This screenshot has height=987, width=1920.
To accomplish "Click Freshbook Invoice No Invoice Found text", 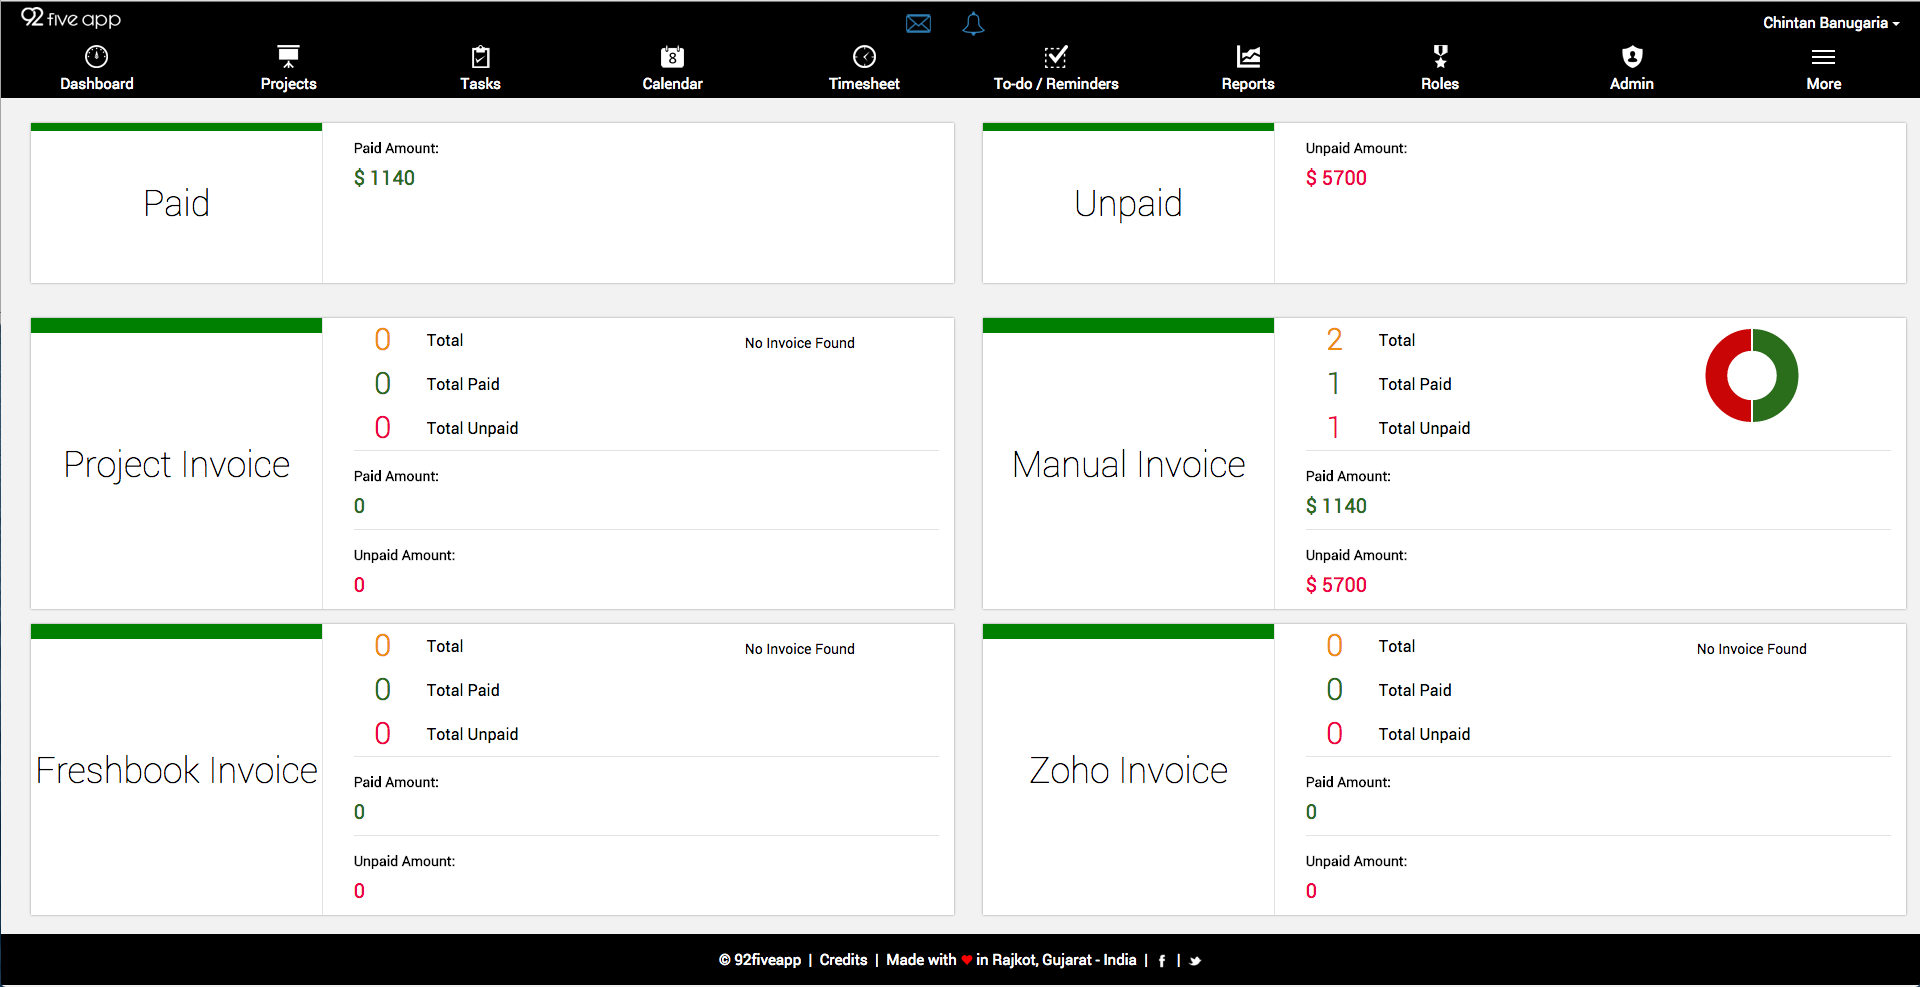I will (x=800, y=649).
